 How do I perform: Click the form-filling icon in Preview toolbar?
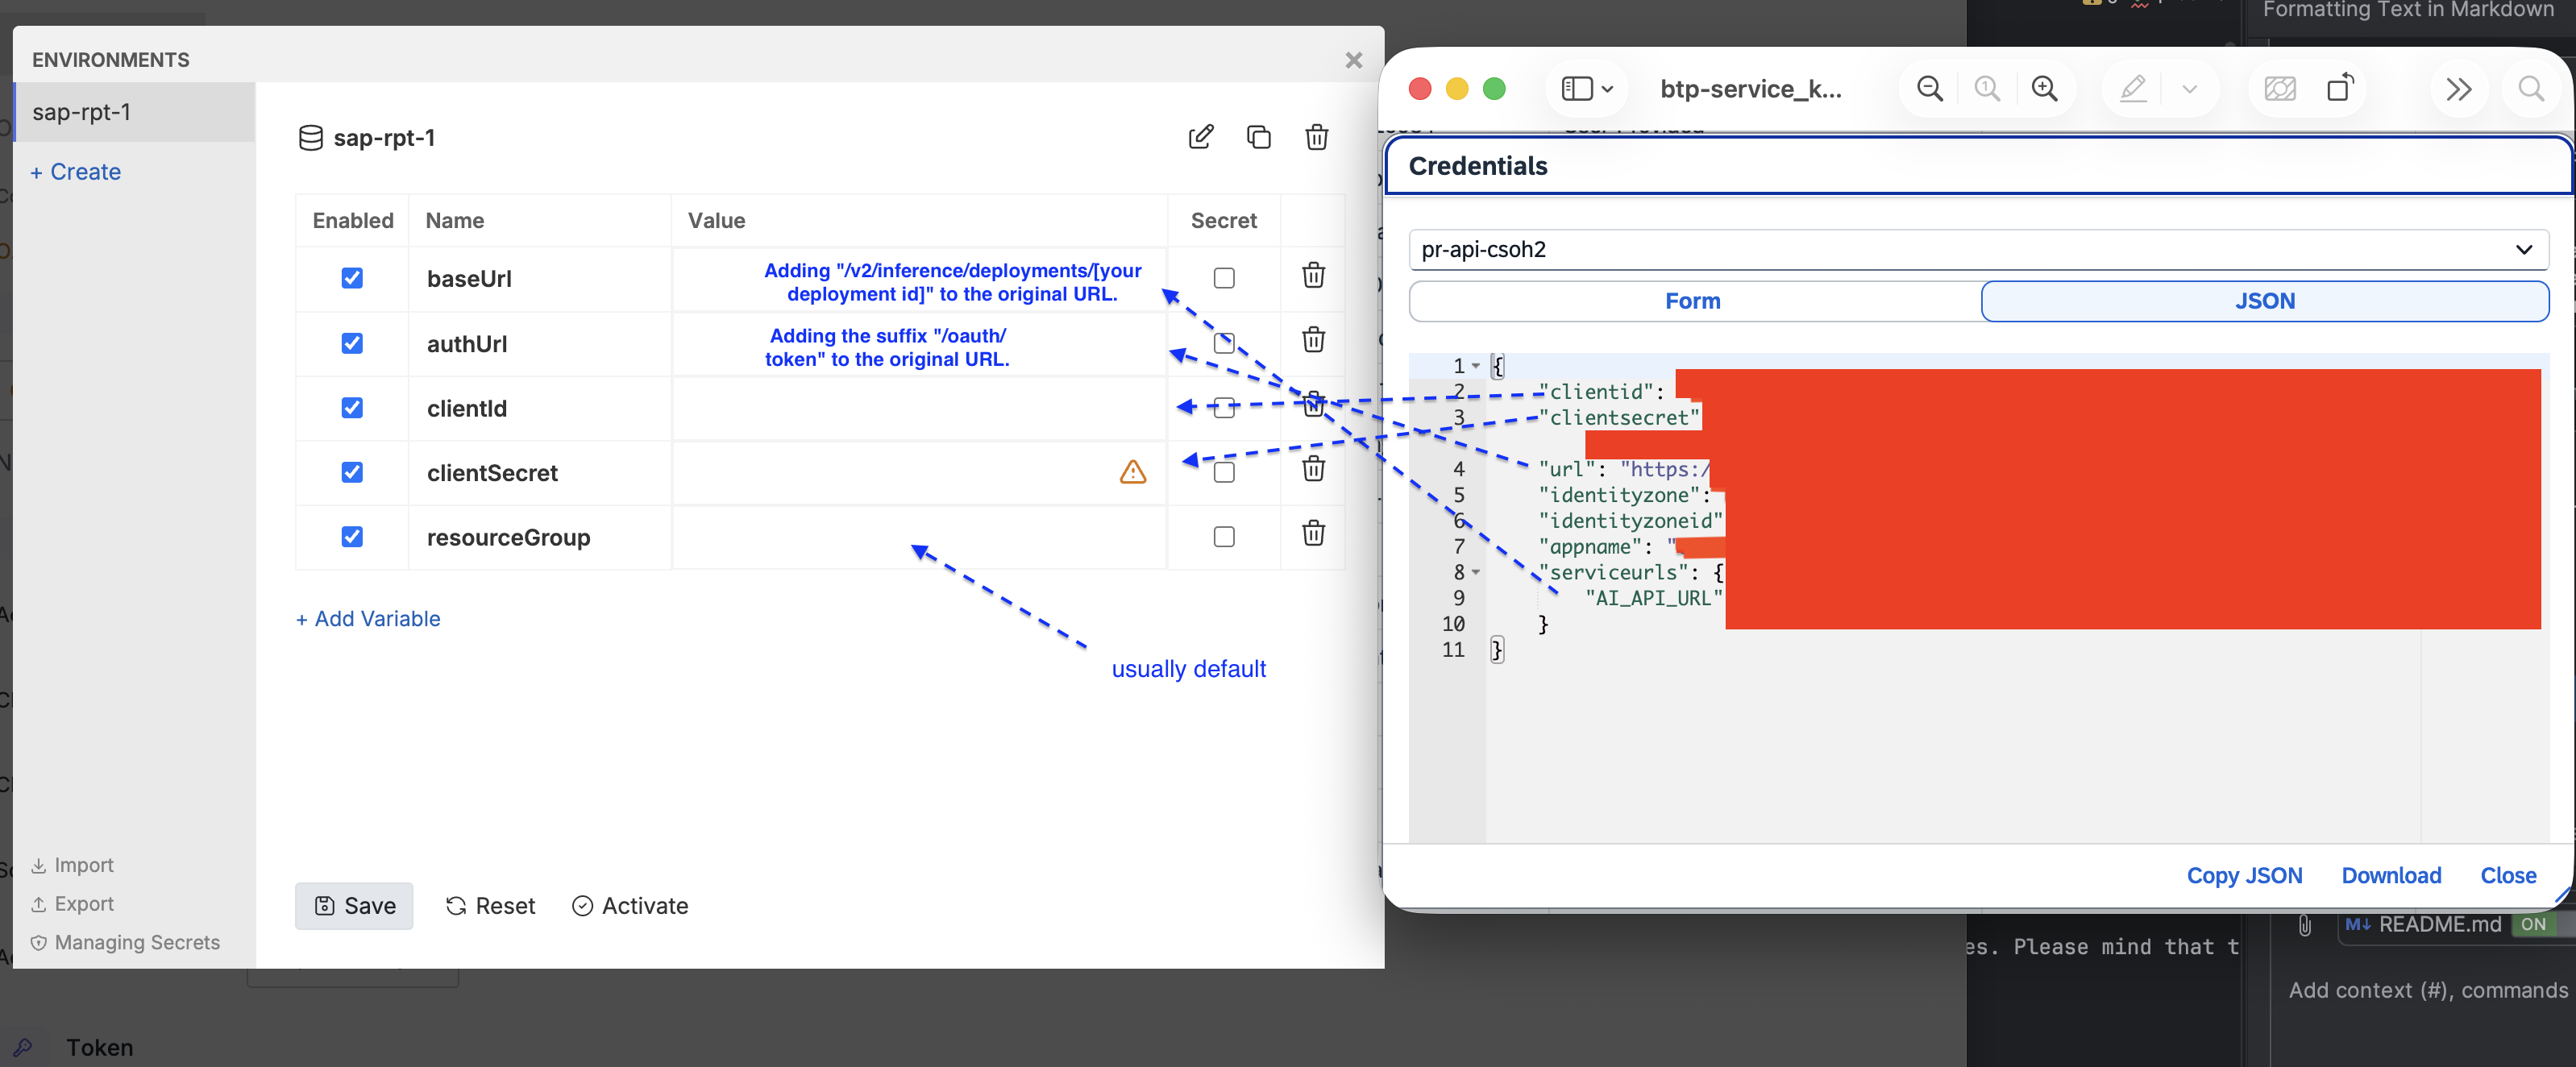(2280, 89)
